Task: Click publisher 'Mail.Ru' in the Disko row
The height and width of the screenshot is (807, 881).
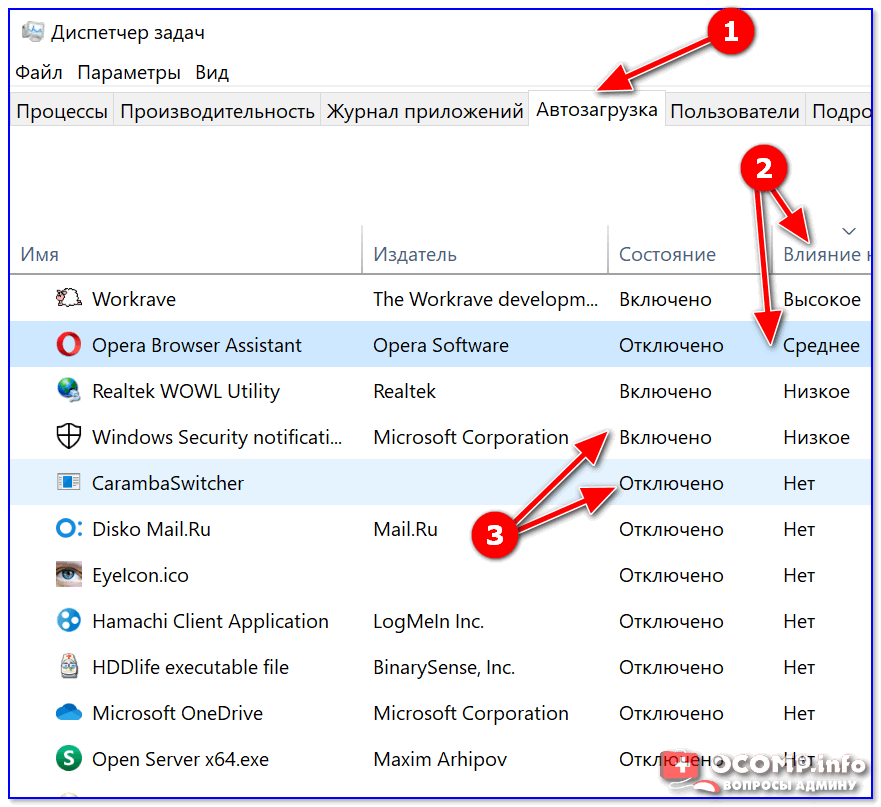Action: click(x=405, y=529)
